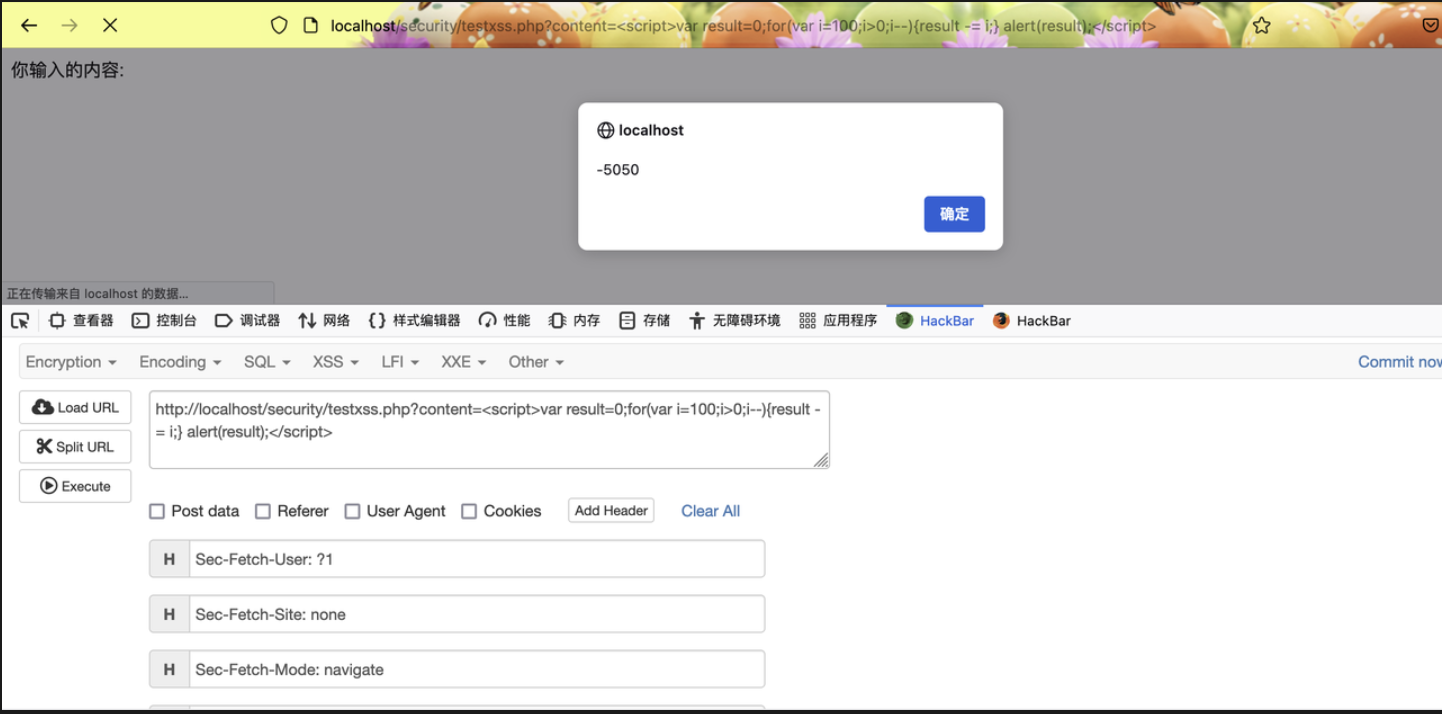The width and height of the screenshot is (1442, 714).
Task: Click the page info icon in address bar
Action: coord(310,25)
